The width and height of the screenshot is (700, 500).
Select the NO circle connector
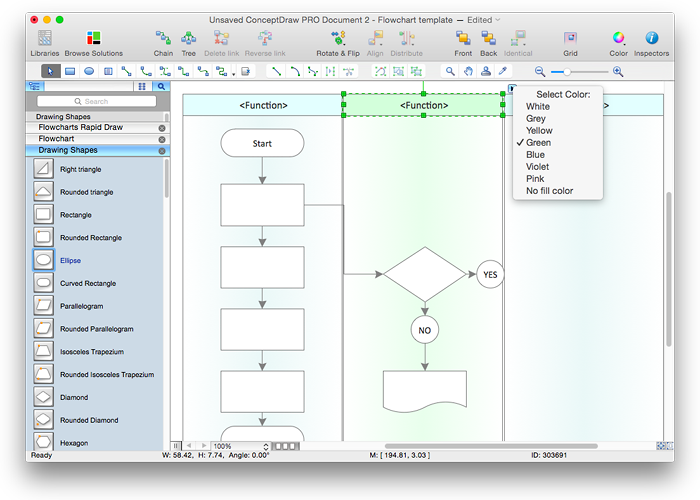425,330
